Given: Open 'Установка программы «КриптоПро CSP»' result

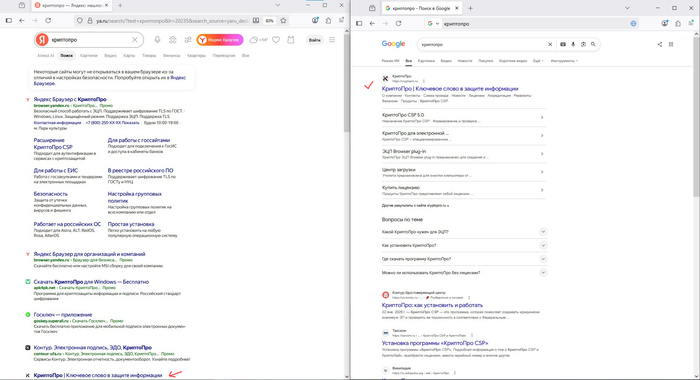Looking at the screenshot, I should pyautogui.click(x=435, y=343).
